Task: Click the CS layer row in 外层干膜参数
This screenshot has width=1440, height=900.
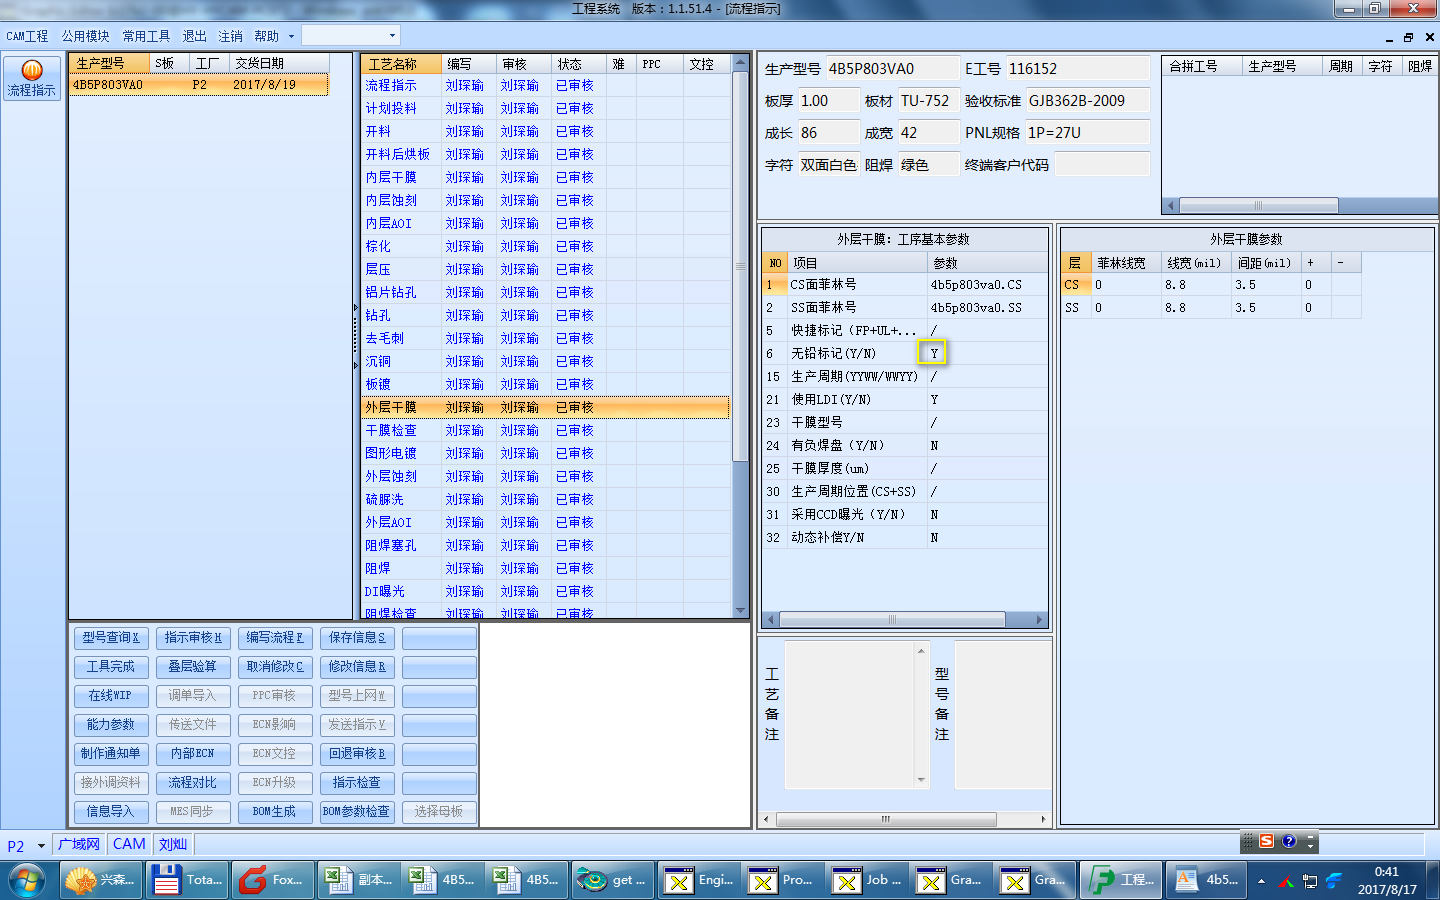Action: [1210, 285]
